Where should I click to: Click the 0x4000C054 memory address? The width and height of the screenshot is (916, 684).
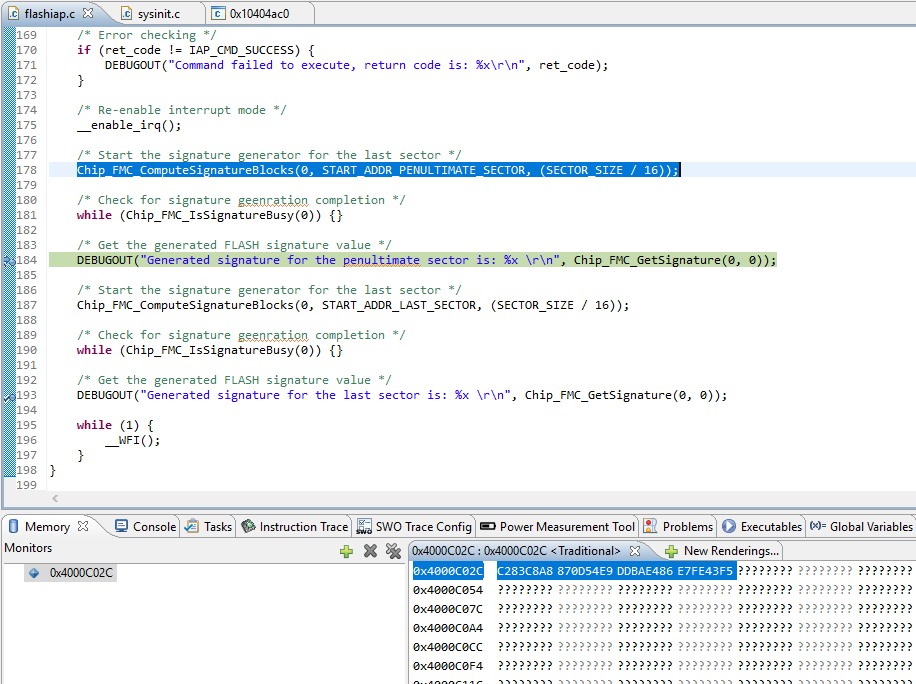click(448, 590)
